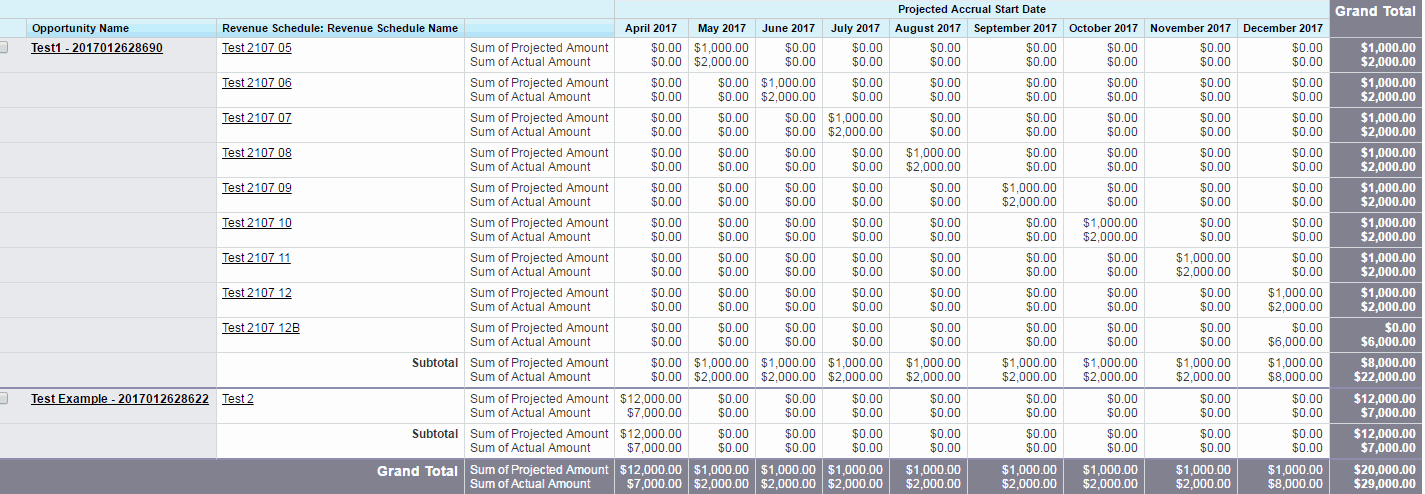
Task: Open the Test1 - 2017012628690 opportunity link
Action: 97,48
